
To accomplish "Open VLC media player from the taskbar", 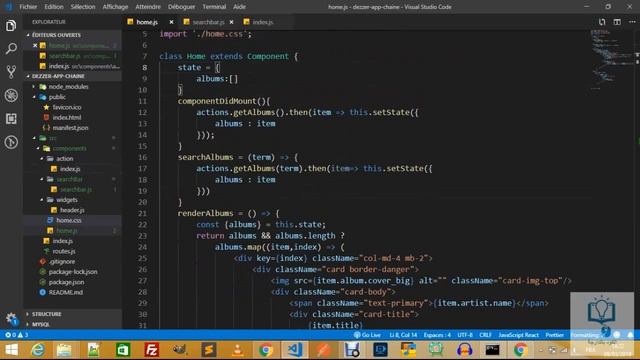I will point(237,350).
